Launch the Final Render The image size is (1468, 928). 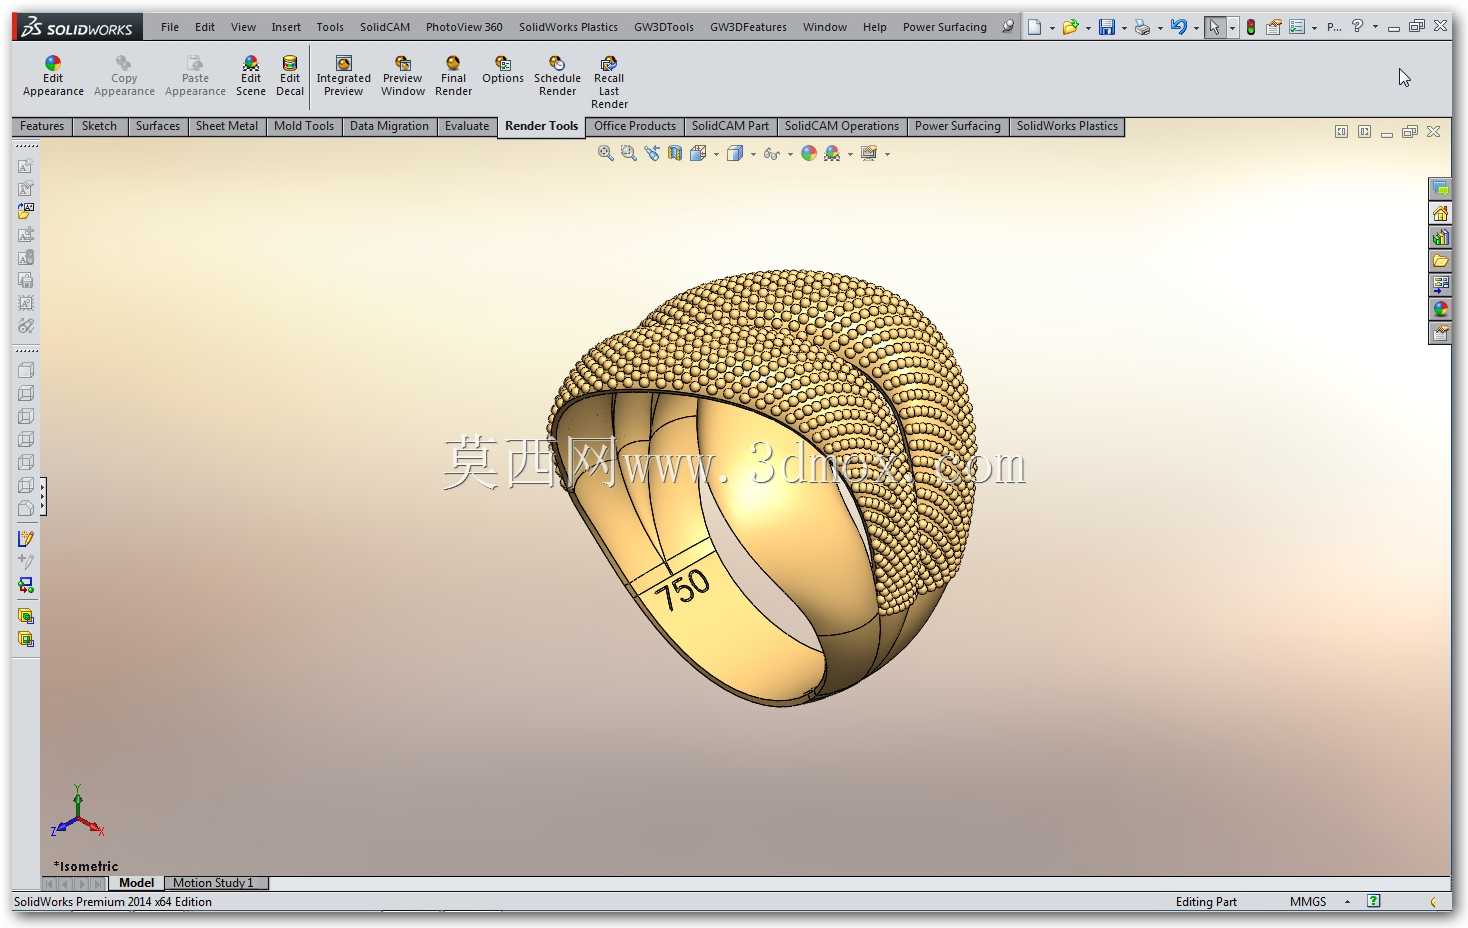pyautogui.click(x=453, y=77)
